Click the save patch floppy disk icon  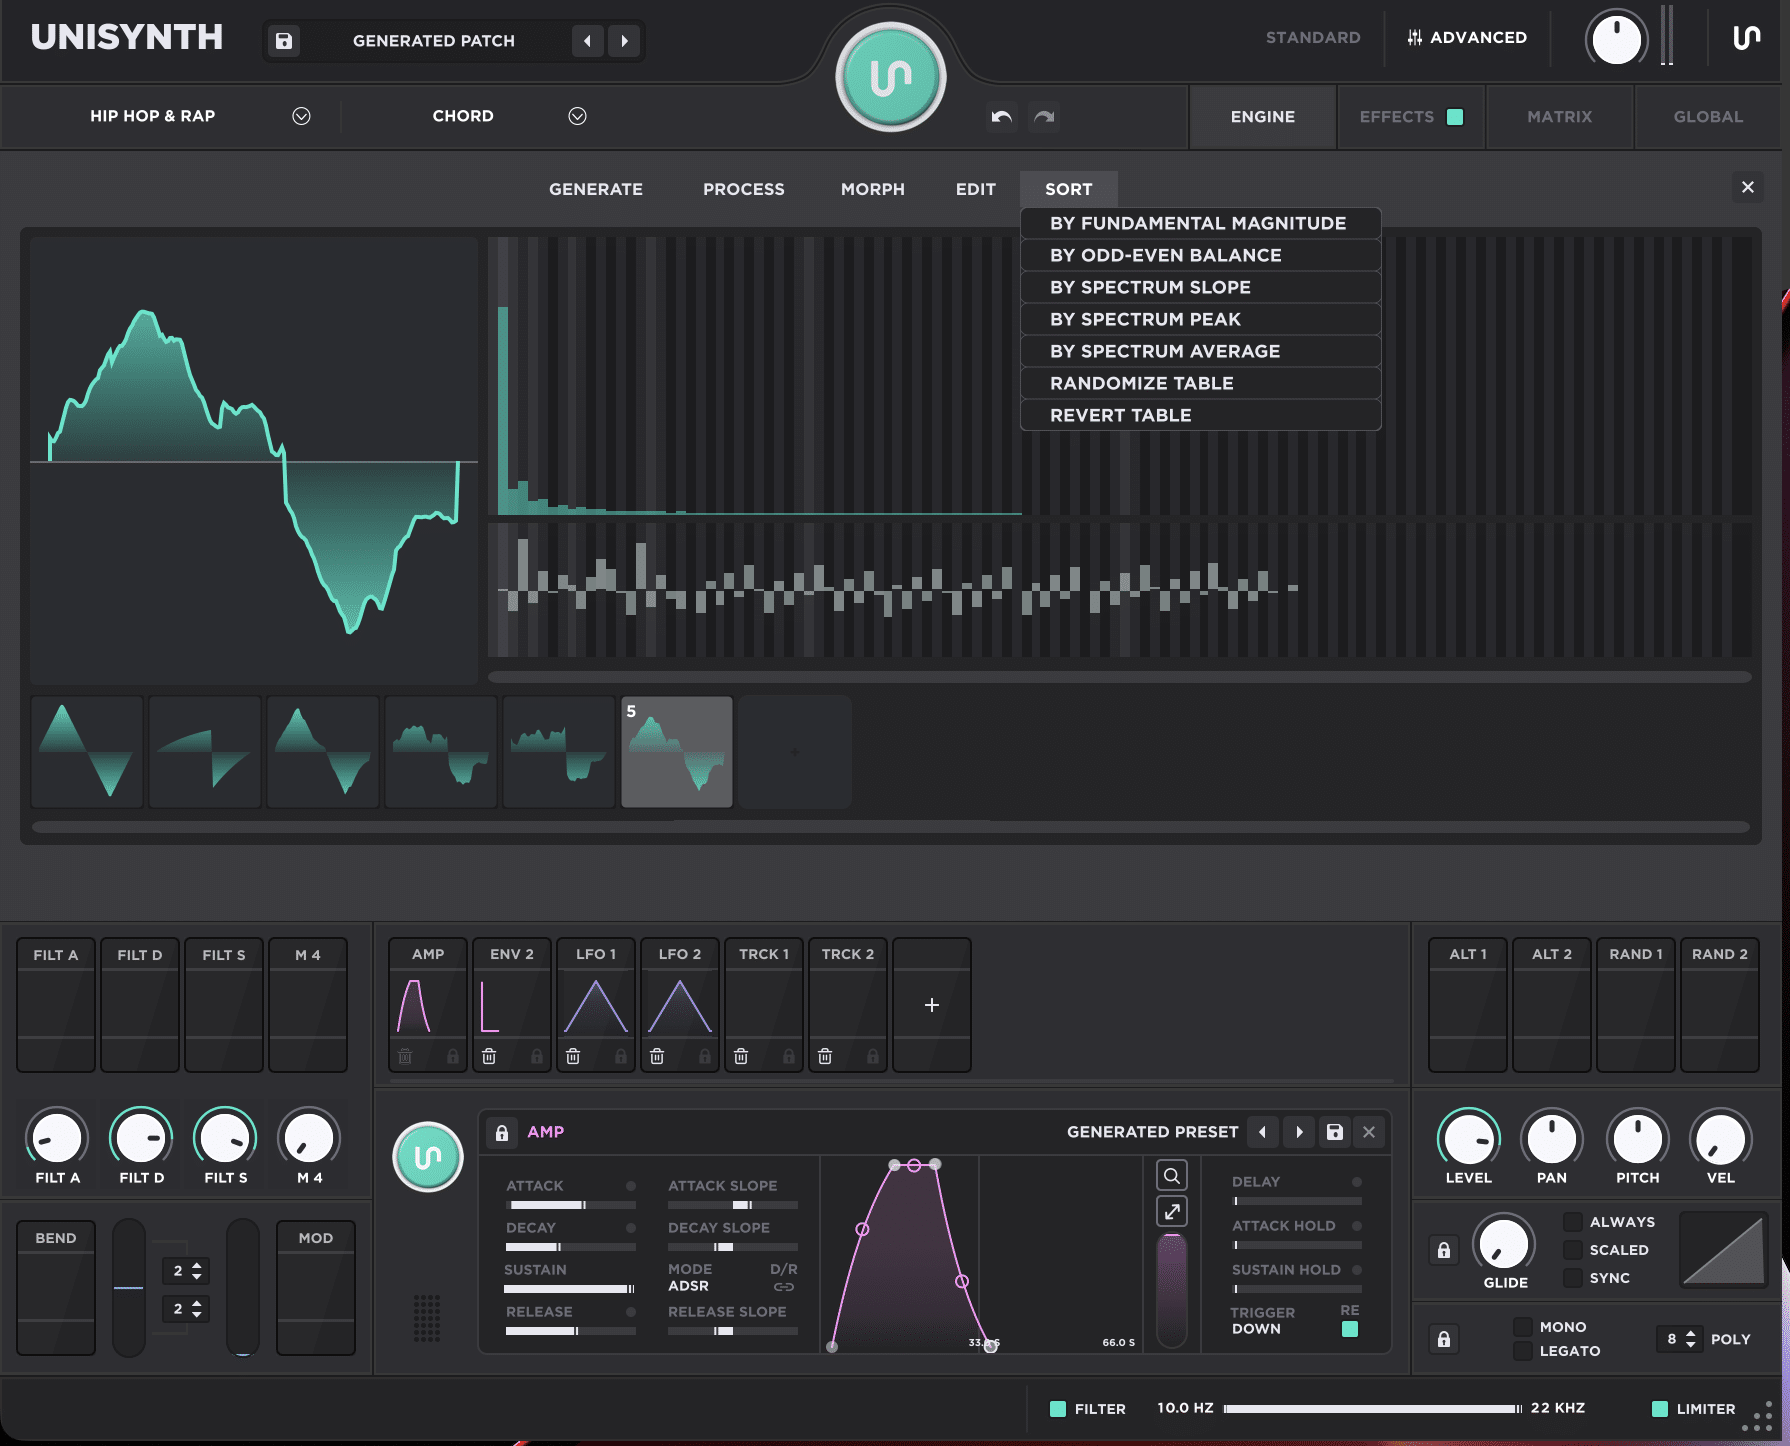click(284, 41)
